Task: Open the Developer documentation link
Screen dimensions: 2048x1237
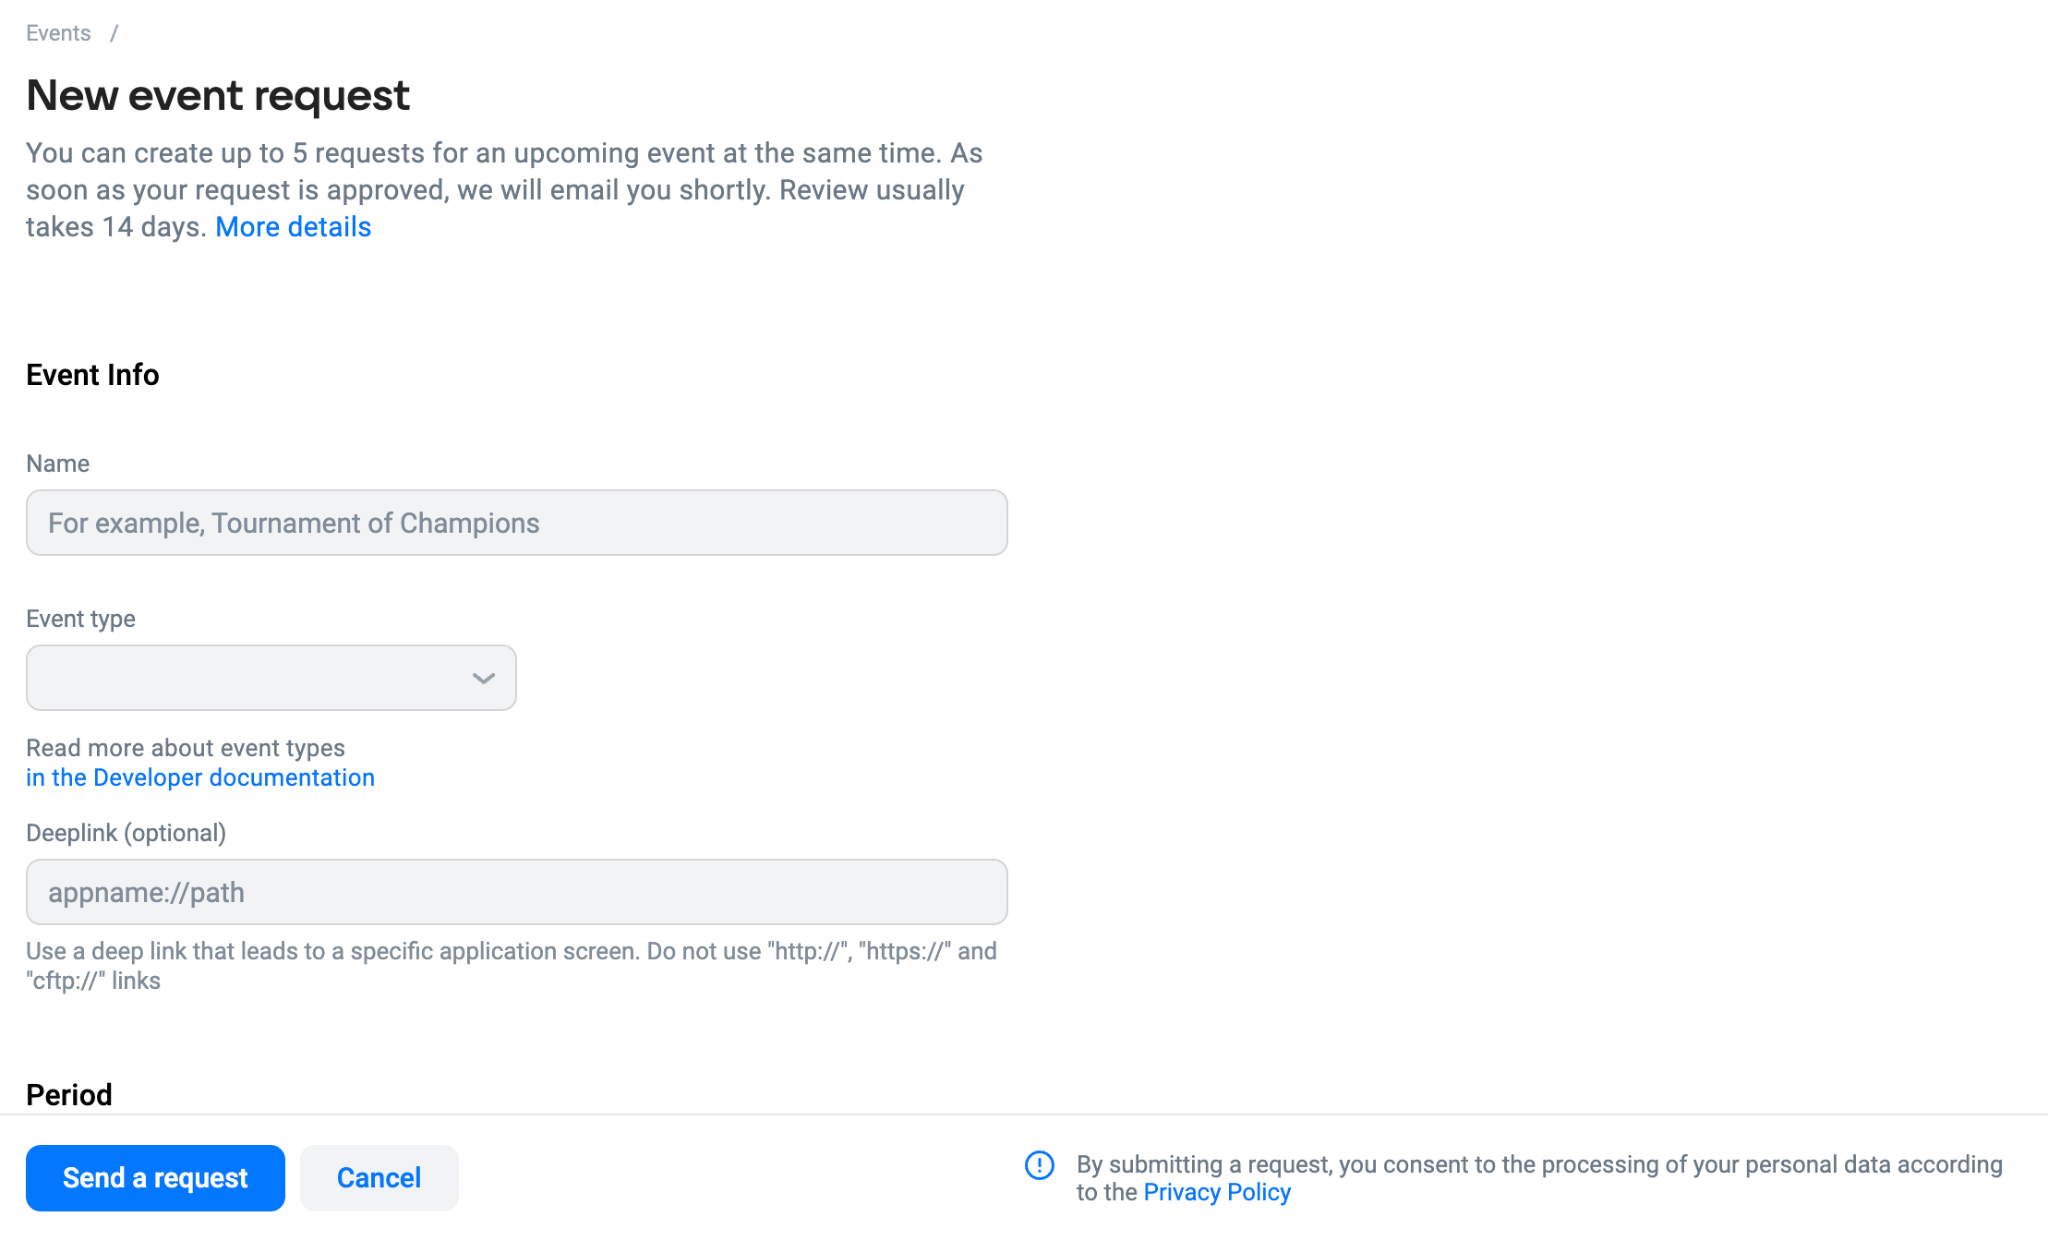Action: coord(200,778)
